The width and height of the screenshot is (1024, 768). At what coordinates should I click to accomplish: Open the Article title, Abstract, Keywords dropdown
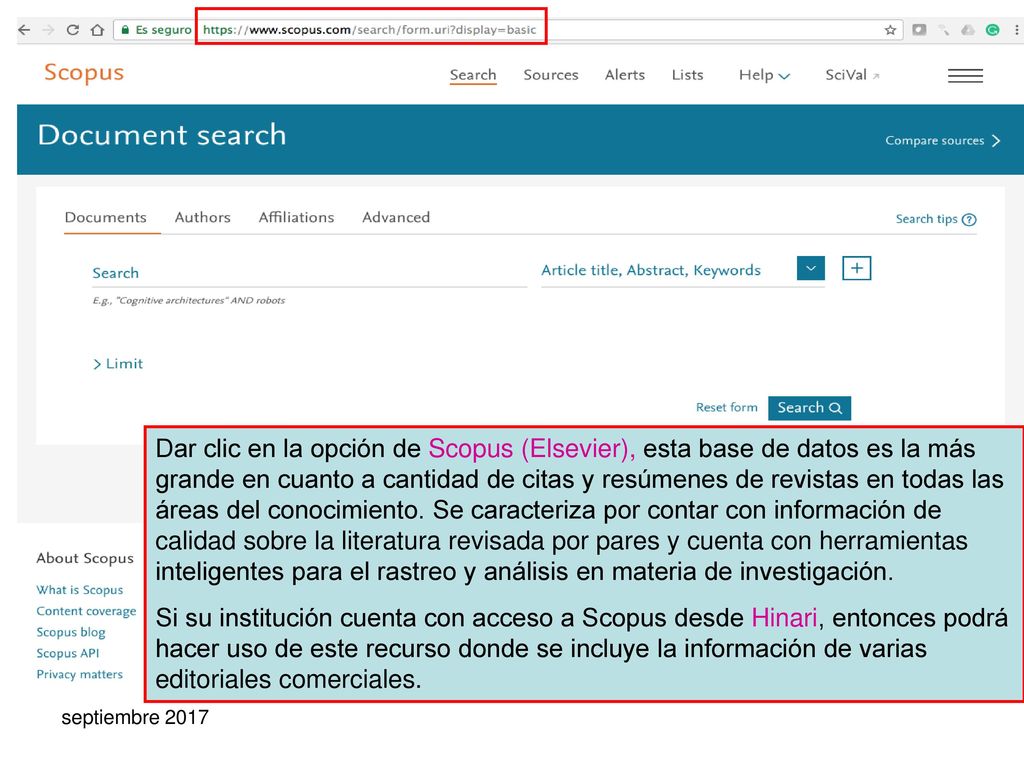810,268
